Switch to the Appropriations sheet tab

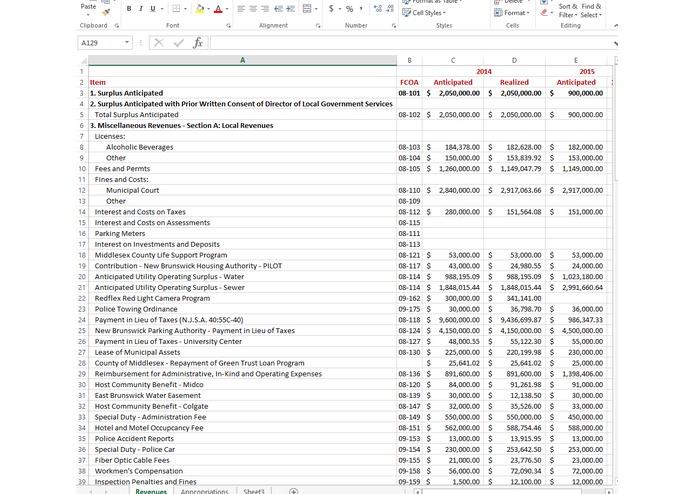pos(204,491)
